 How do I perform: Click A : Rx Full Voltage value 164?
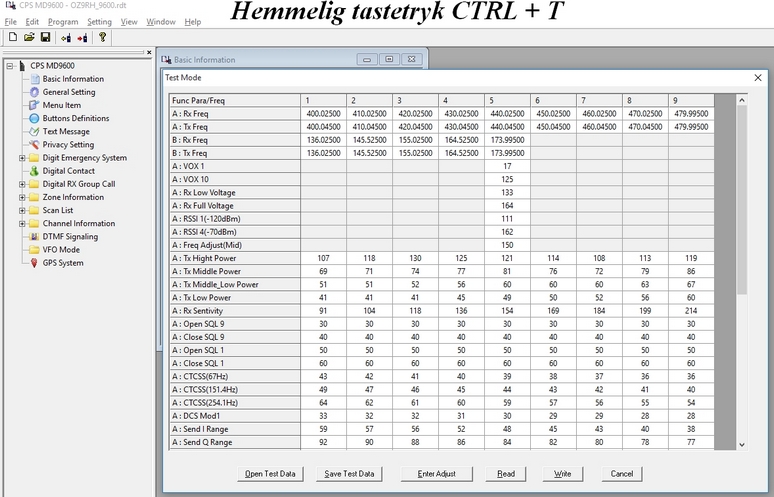click(x=507, y=206)
